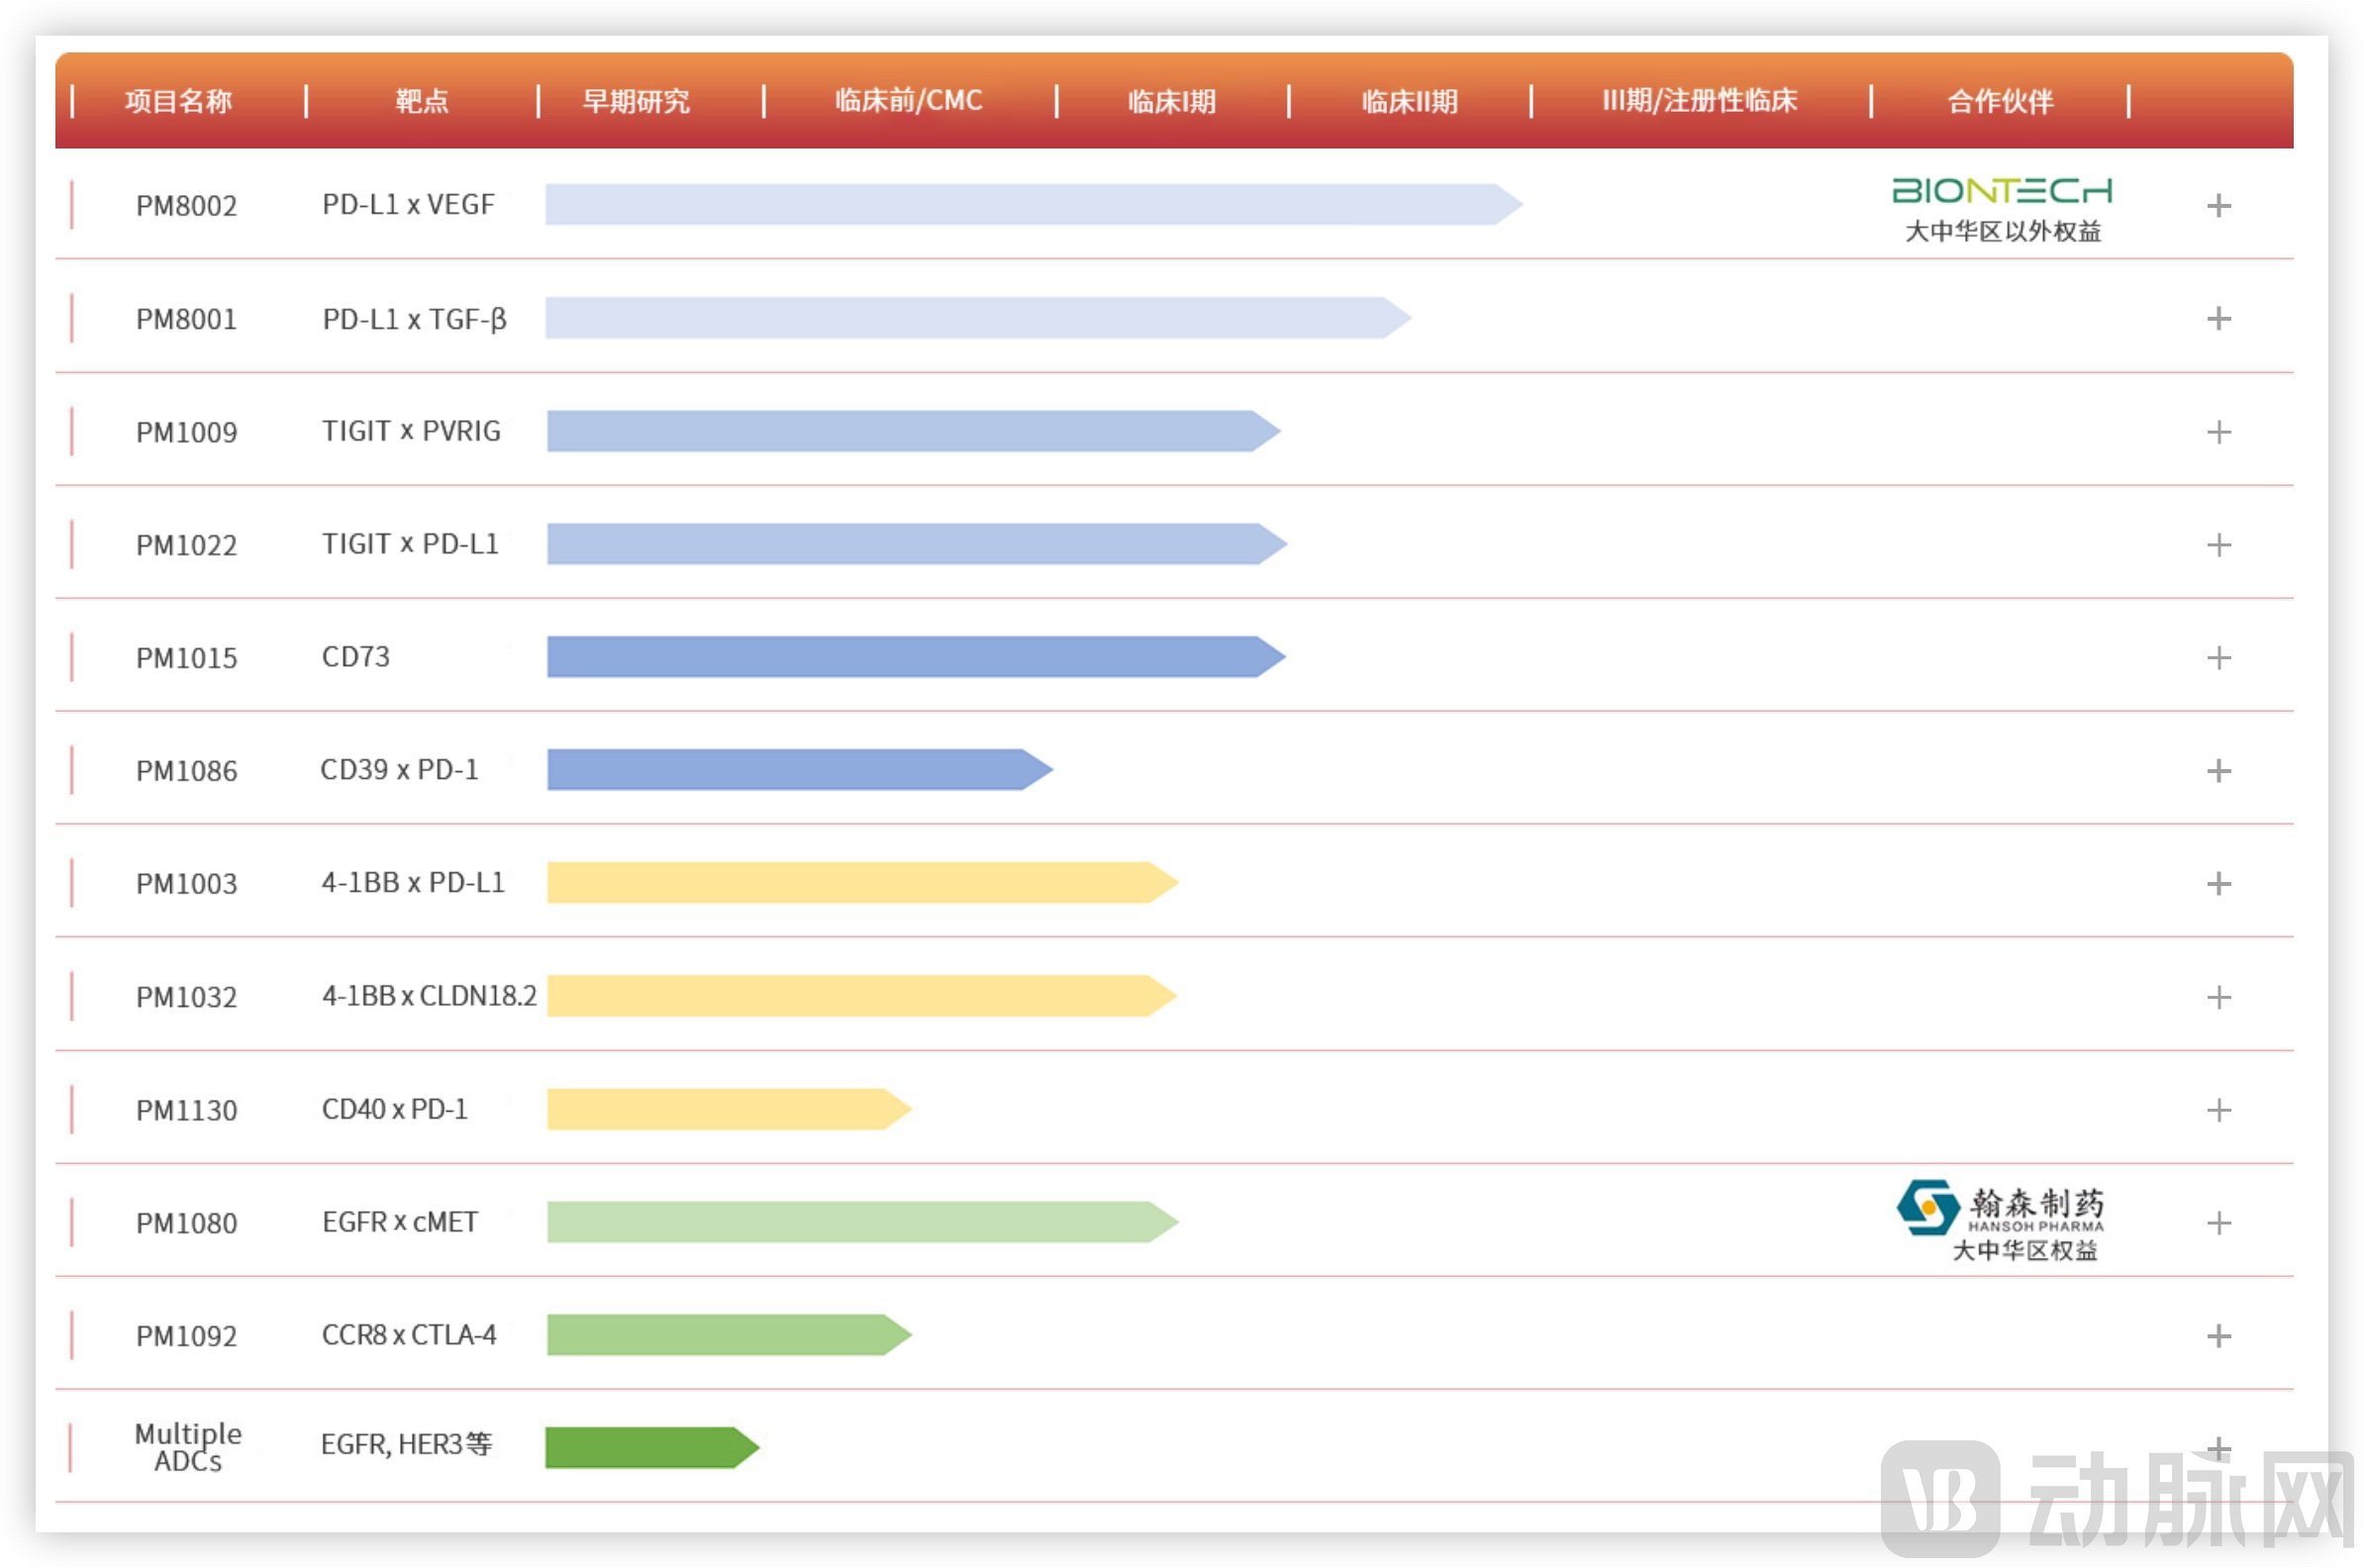Click plus icon beside PM1086
Screen dimensions: 2364x1568
[x=2218, y=771]
